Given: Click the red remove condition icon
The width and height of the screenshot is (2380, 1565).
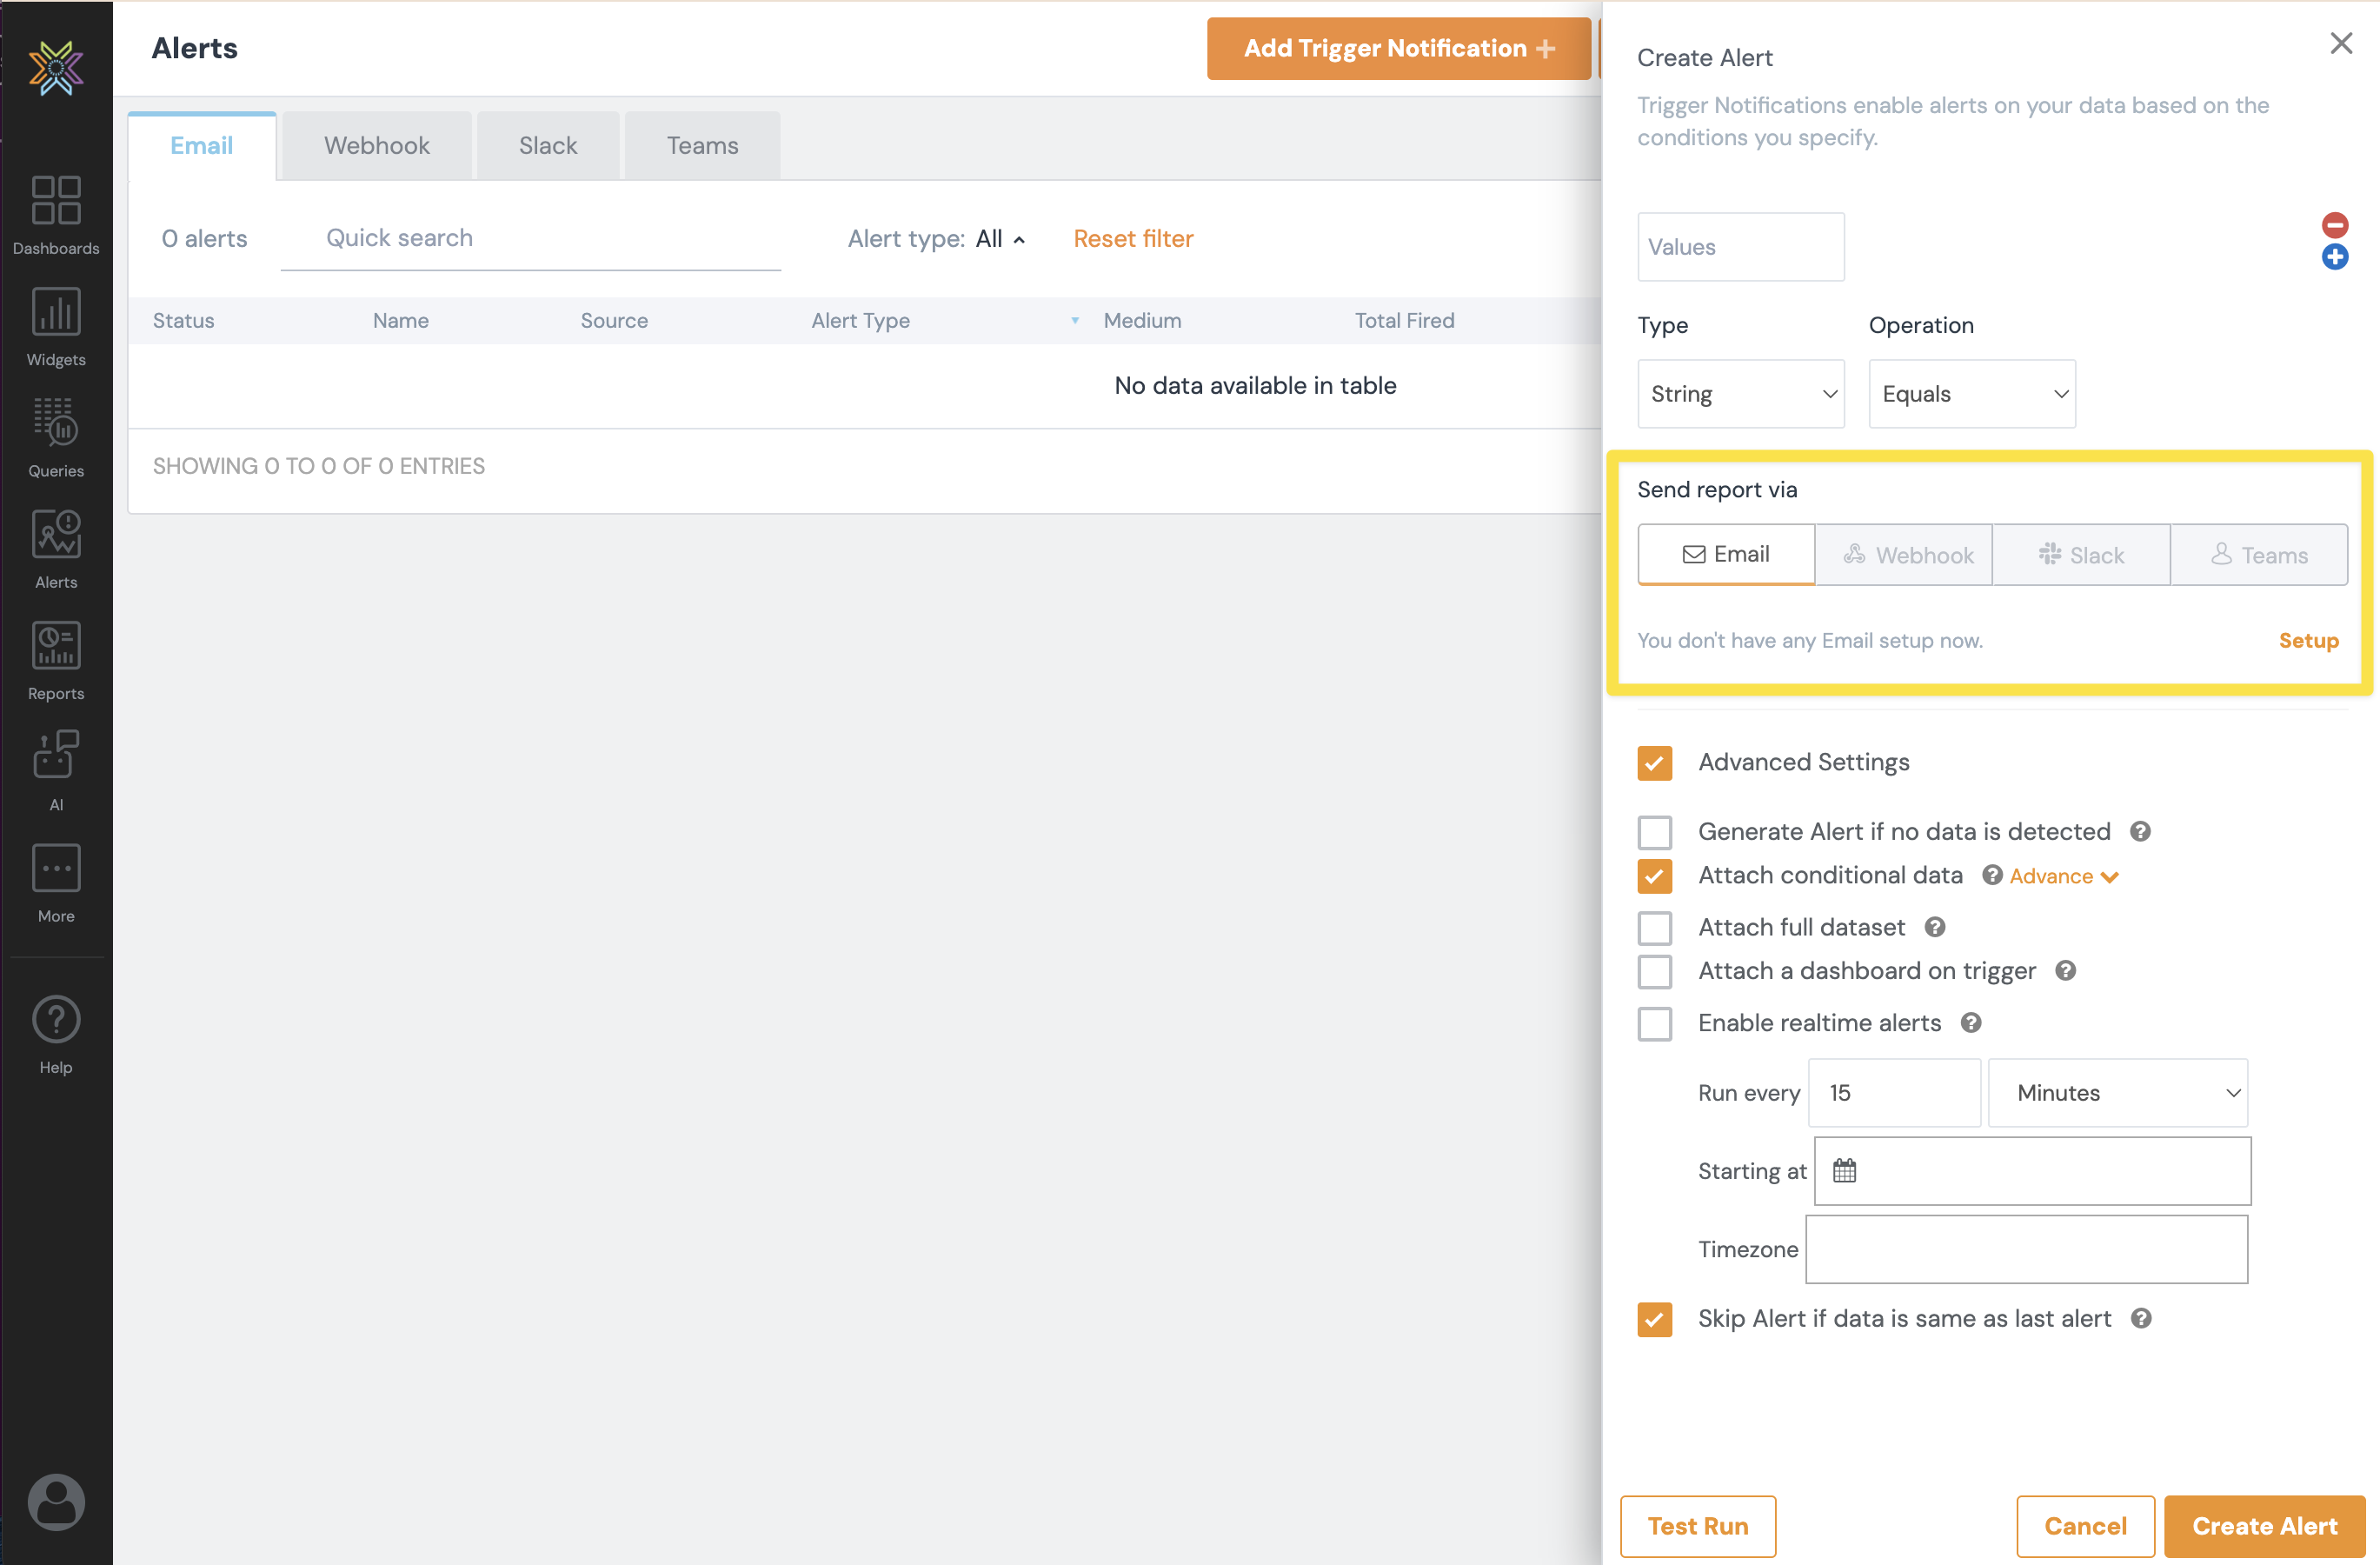Looking at the screenshot, I should 2334,224.
